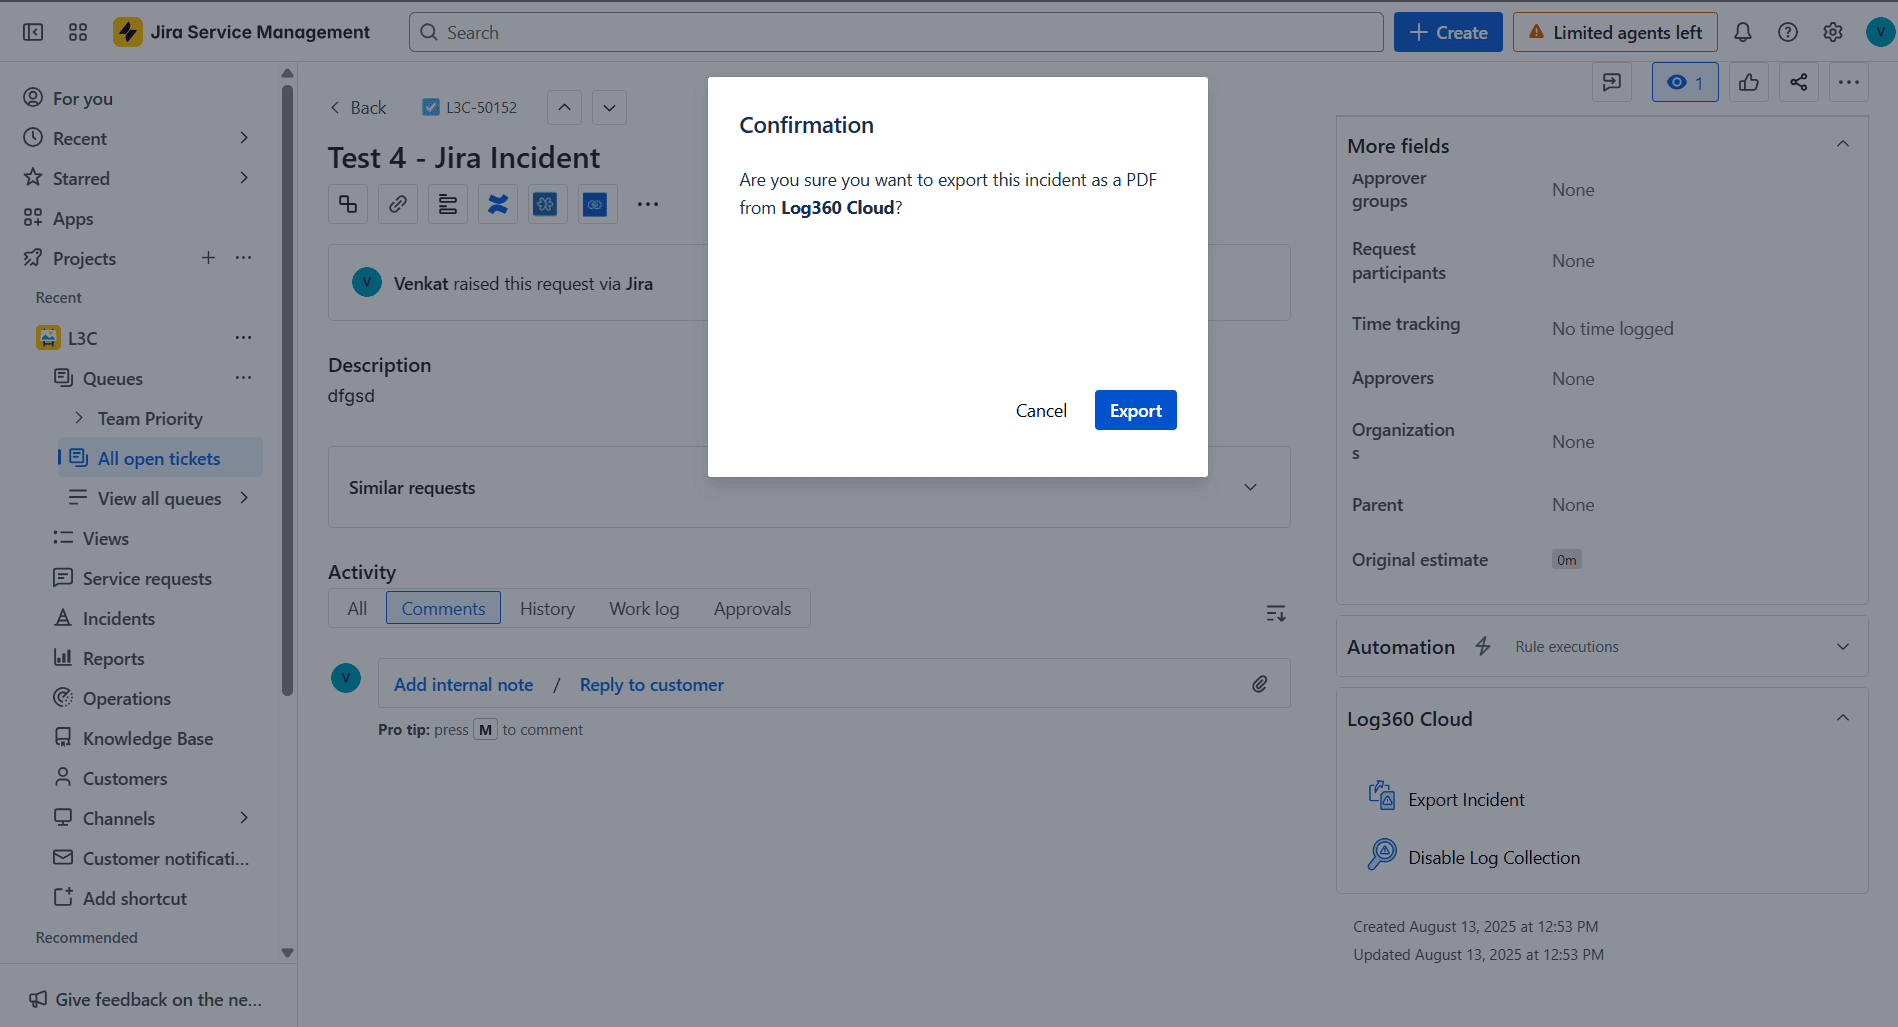
Task: Select the add child issue icon
Action: click(x=347, y=204)
